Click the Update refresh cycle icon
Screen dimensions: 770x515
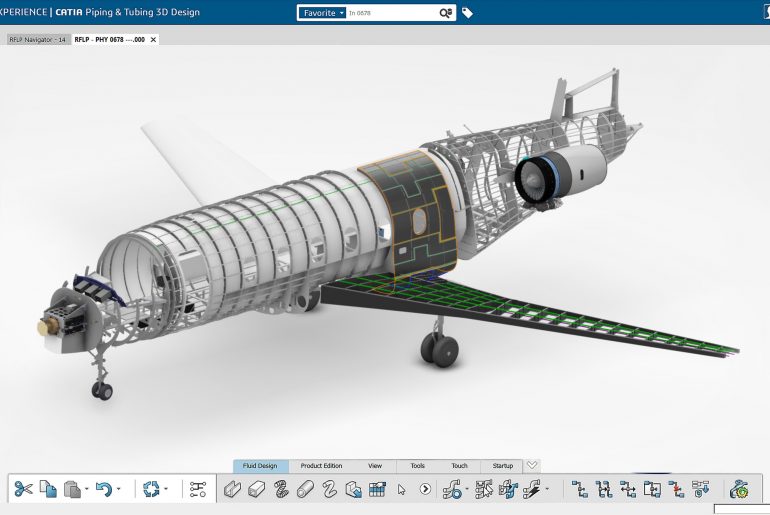click(x=151, y=489)
